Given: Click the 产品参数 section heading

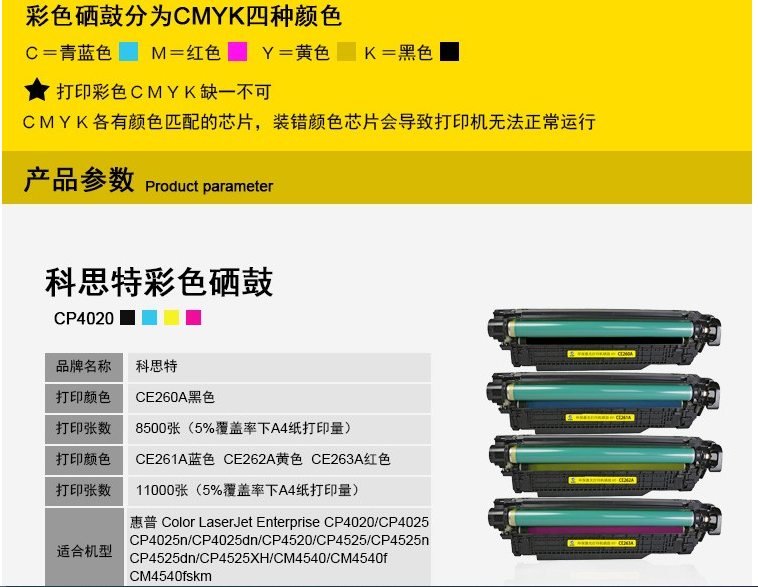Looking at the screenshot, I should [79, 180].
